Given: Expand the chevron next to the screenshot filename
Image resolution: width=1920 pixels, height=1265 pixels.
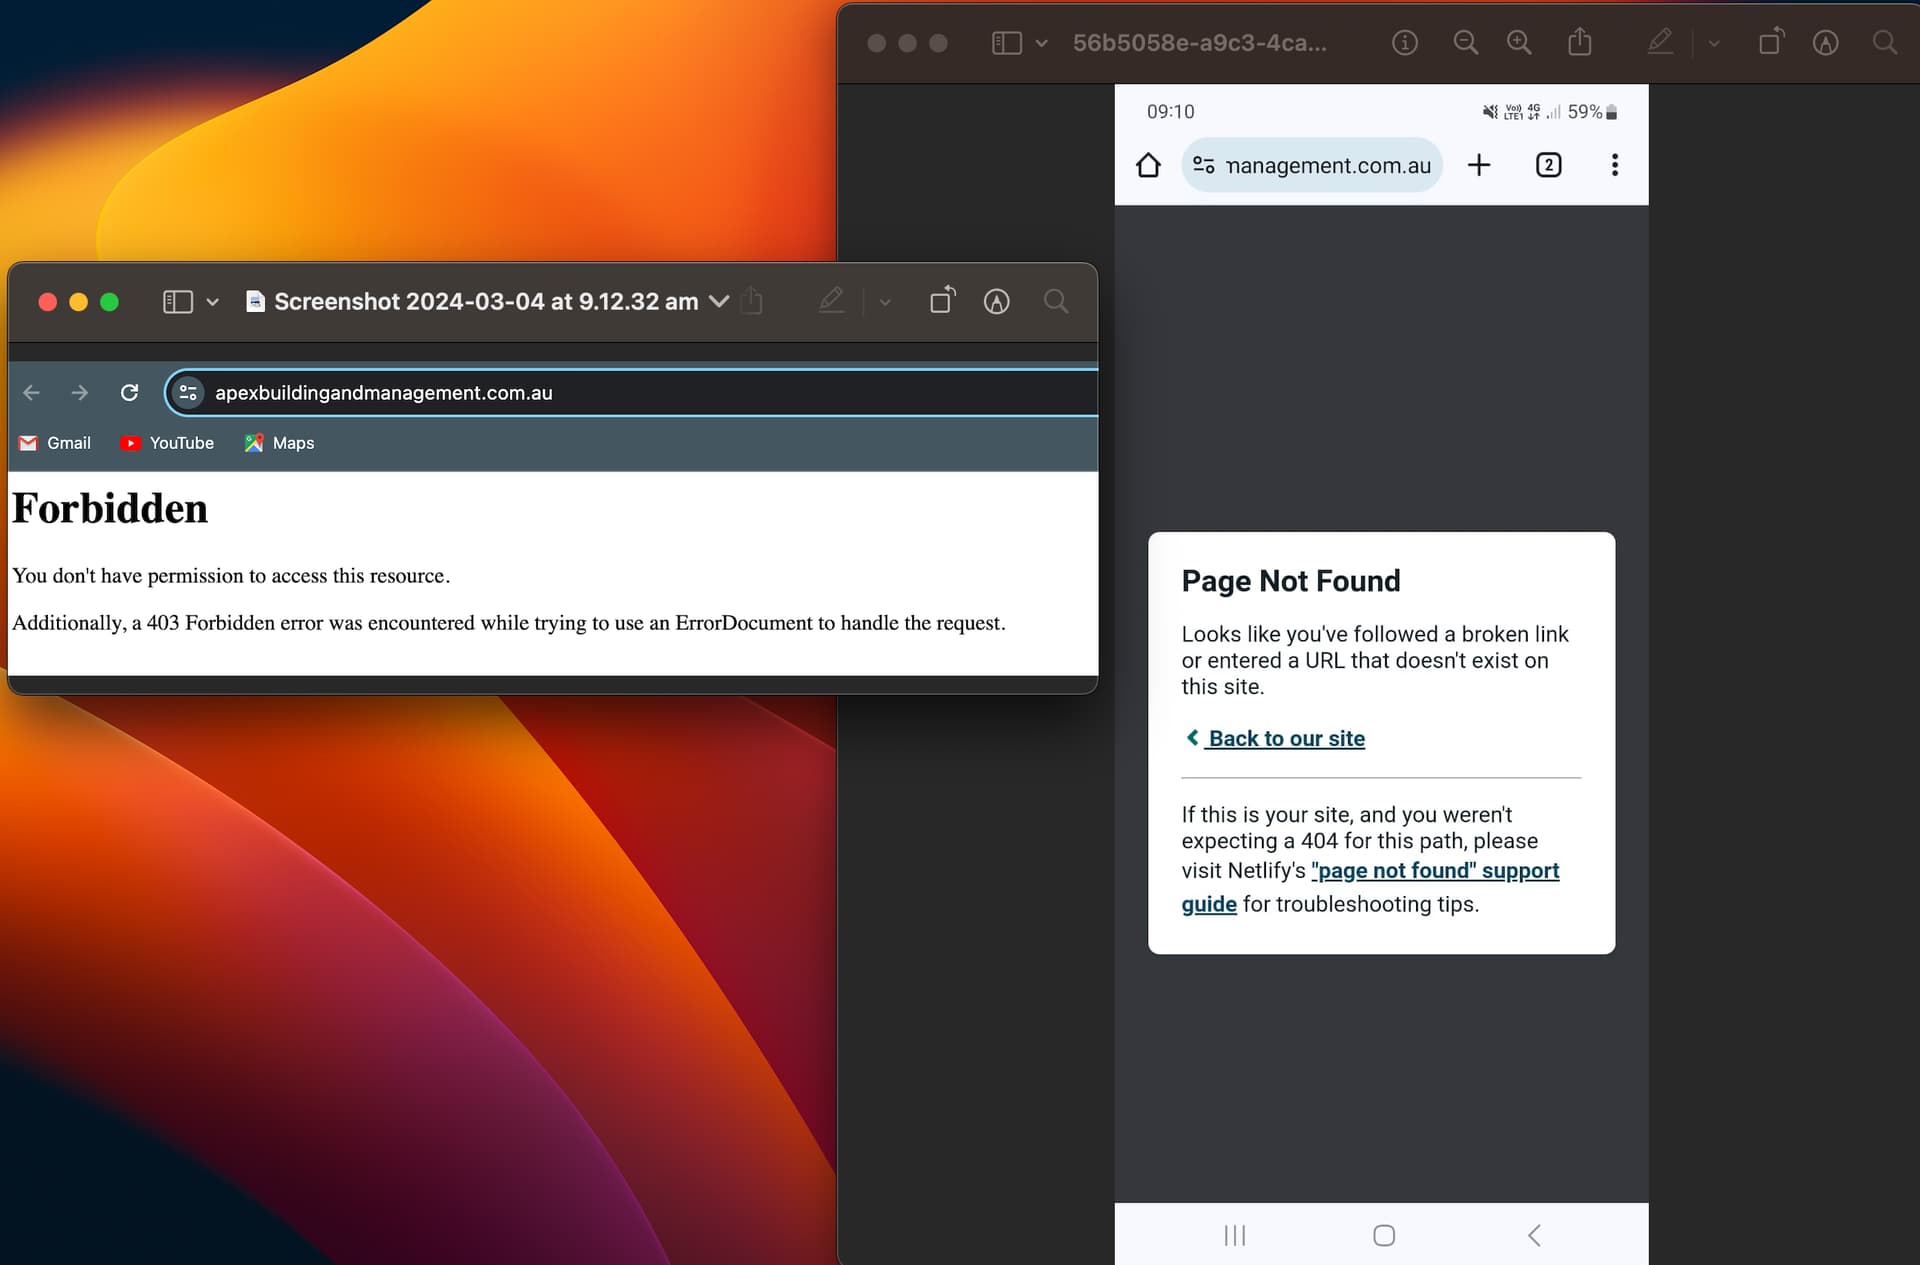Looking at the screenshot, I should pyautogui.click(x=718, y=301).
